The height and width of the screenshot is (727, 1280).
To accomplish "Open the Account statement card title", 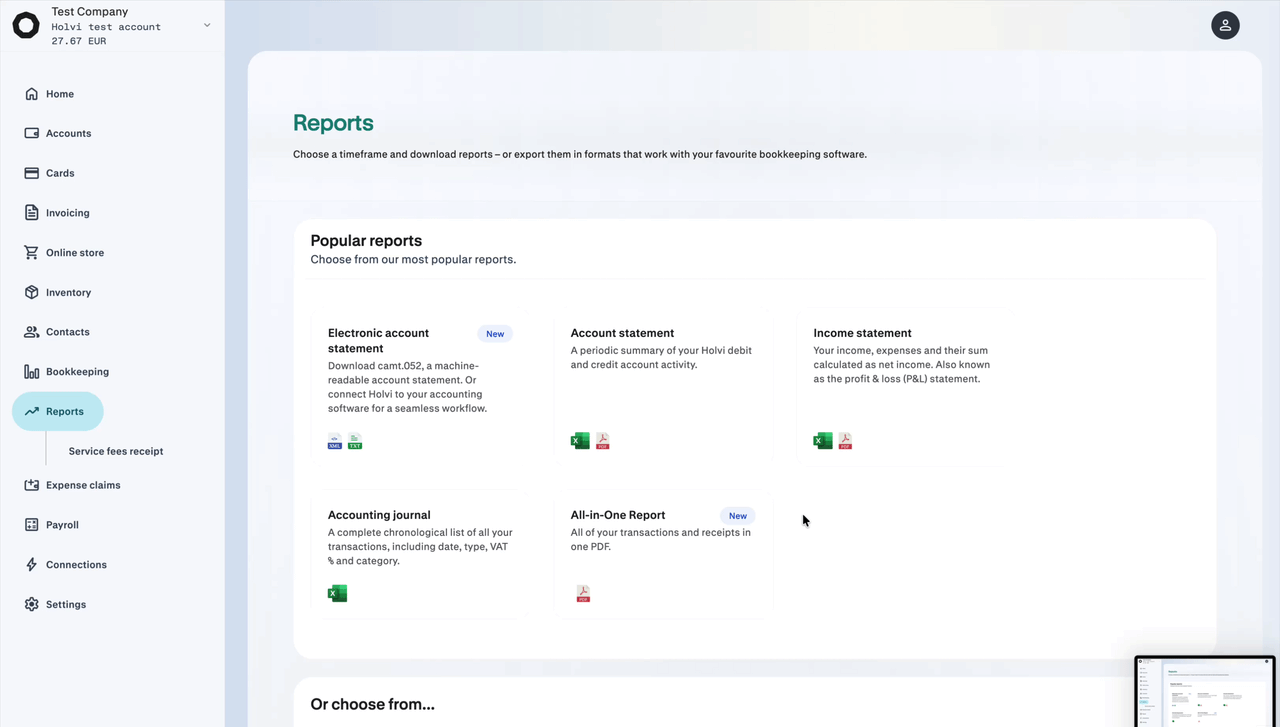I will pyautogui.click(x=622, y=333).
